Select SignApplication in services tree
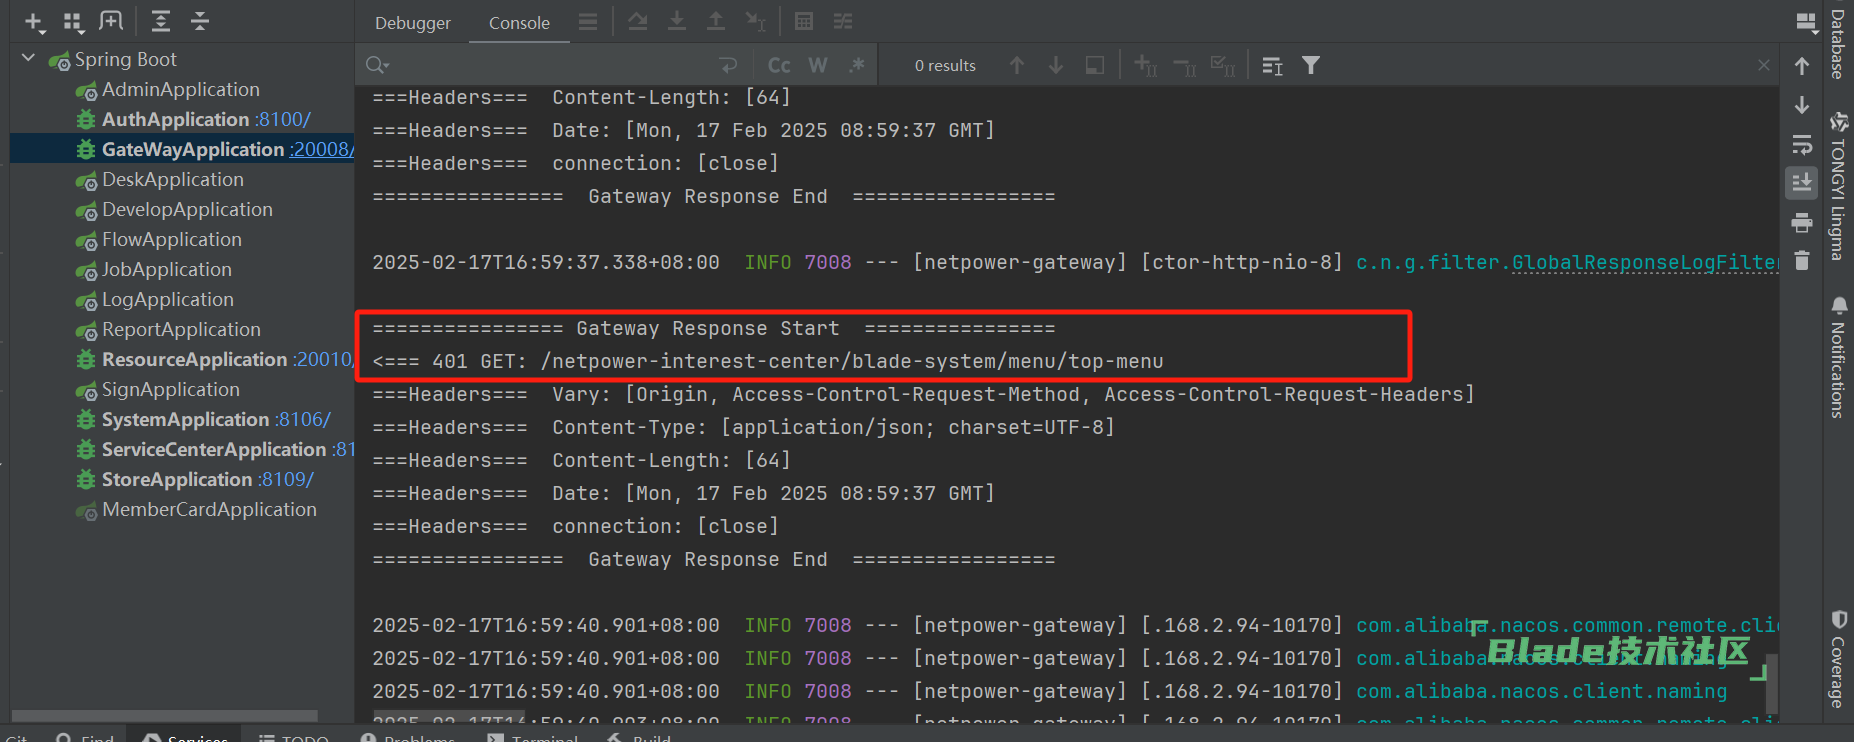This screenshot has height=742, width=1854. 171,389
